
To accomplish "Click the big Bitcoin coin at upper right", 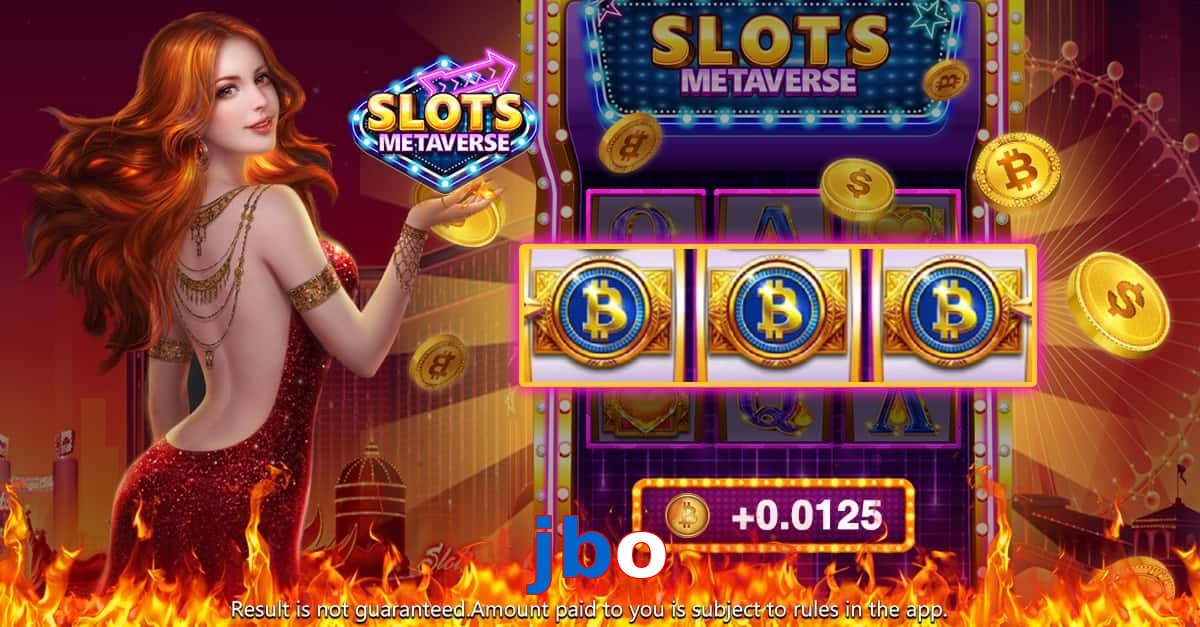I will click(x=1016, y=172).
